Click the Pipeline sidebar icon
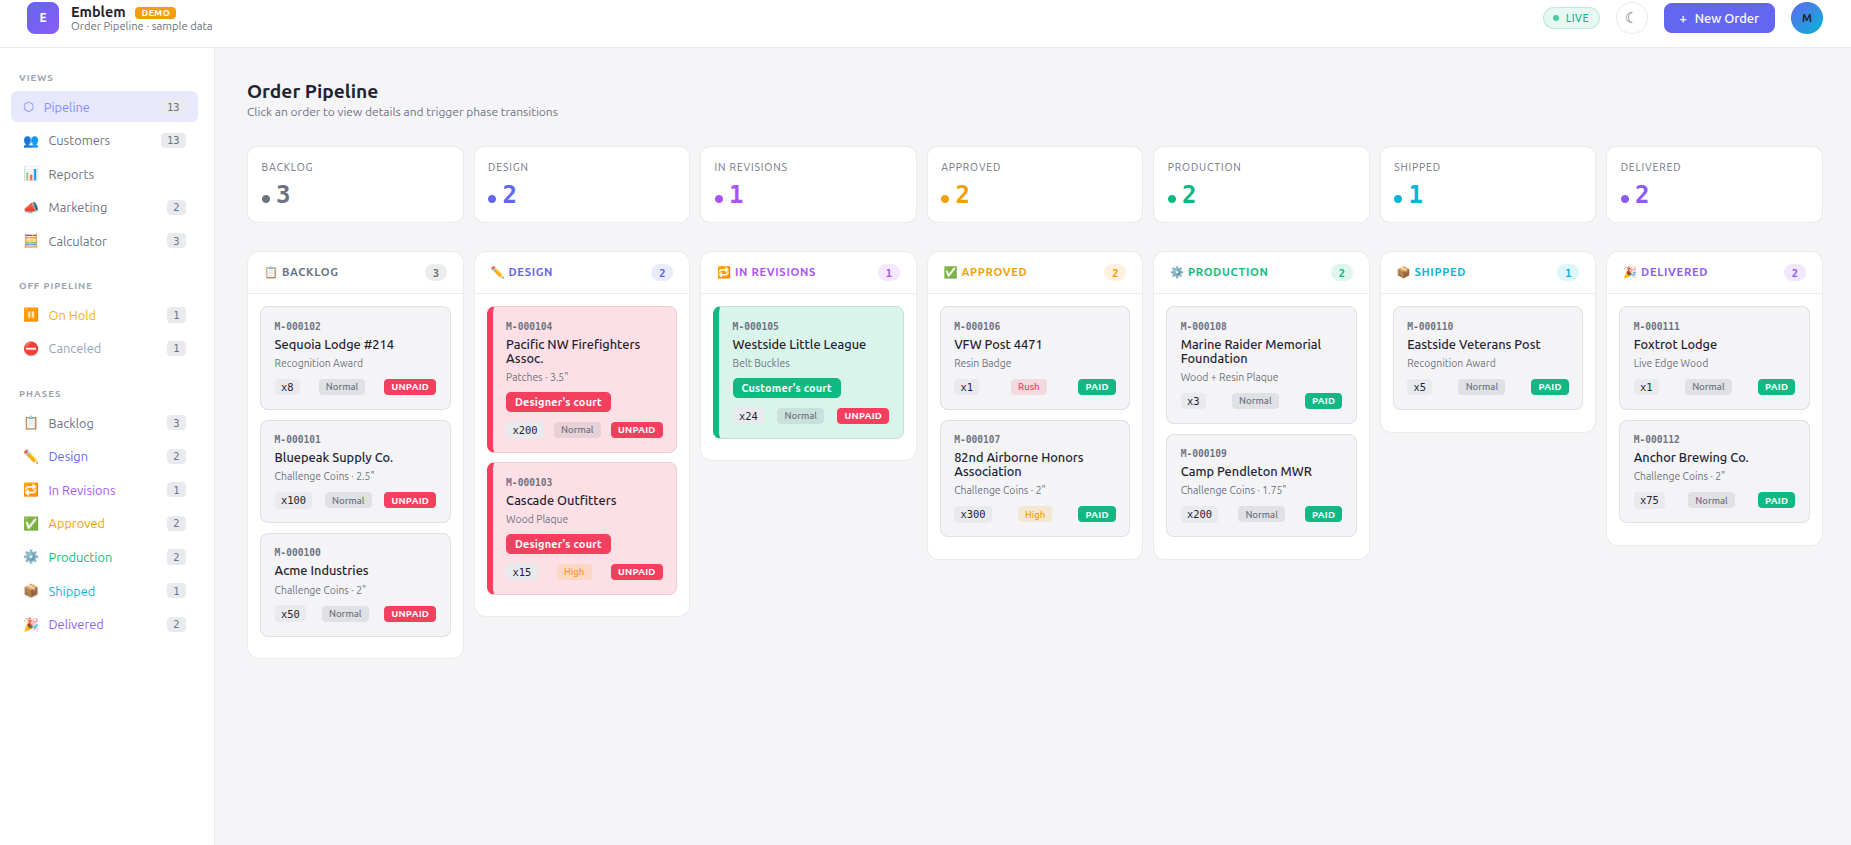1851x845 pixels. point(29,107)
